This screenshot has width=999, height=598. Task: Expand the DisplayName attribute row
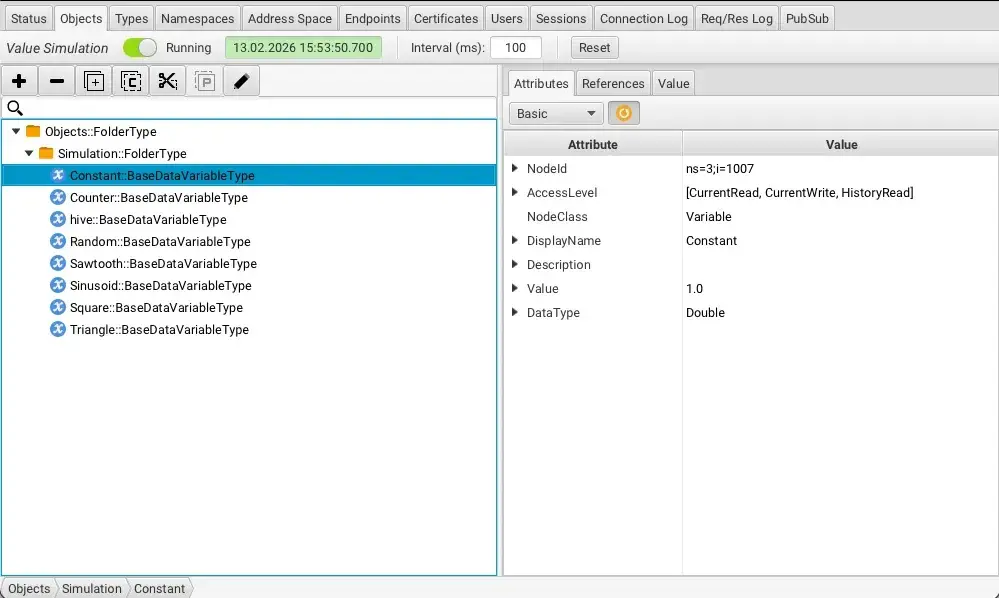[515, 240]
